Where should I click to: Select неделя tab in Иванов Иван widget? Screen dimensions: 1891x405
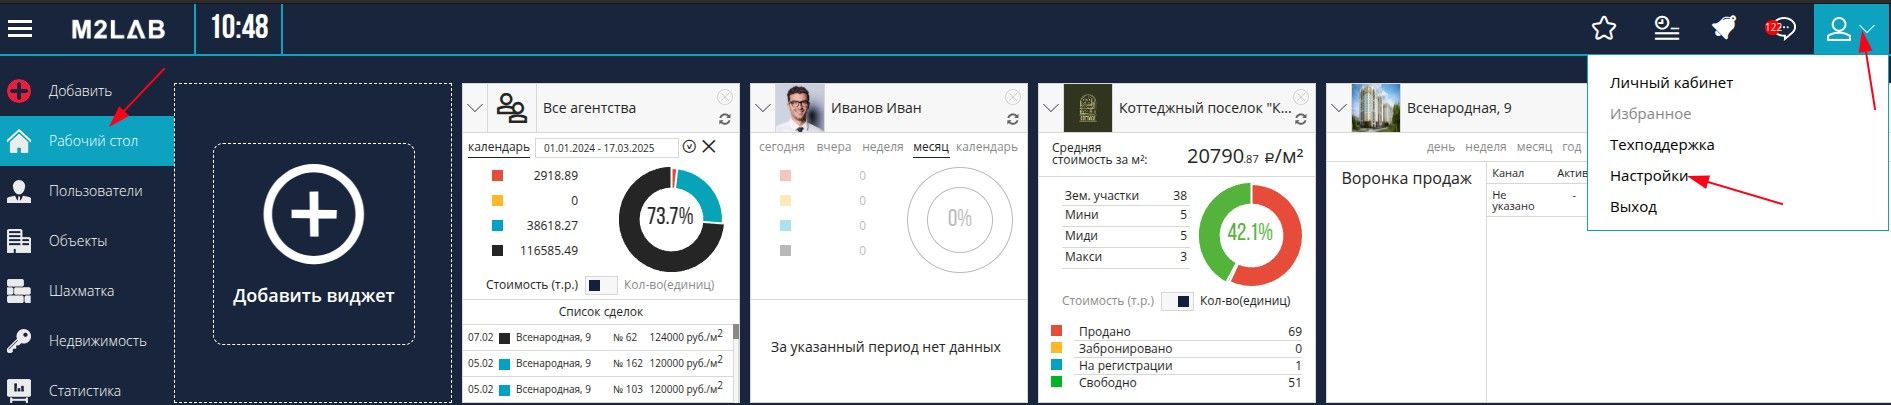click(883, 147)
